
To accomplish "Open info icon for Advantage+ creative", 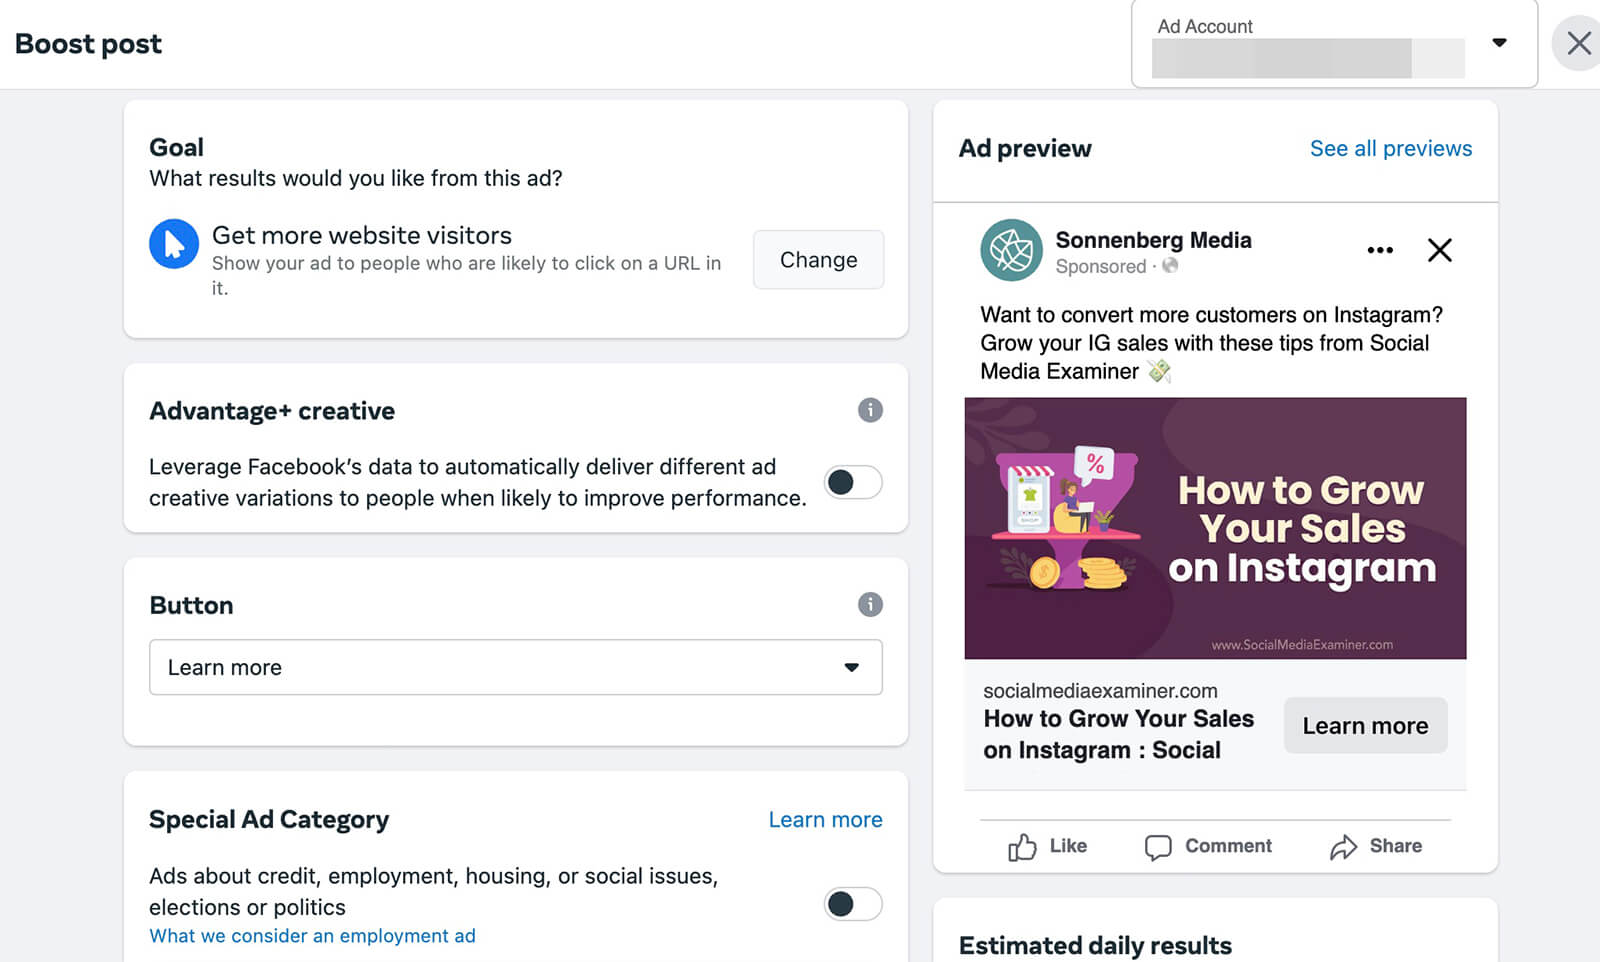I will click(870, 410).
